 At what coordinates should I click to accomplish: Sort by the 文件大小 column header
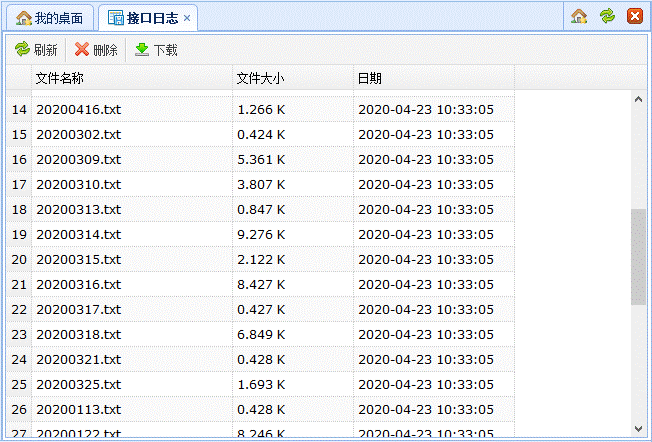tap(293, 78)
